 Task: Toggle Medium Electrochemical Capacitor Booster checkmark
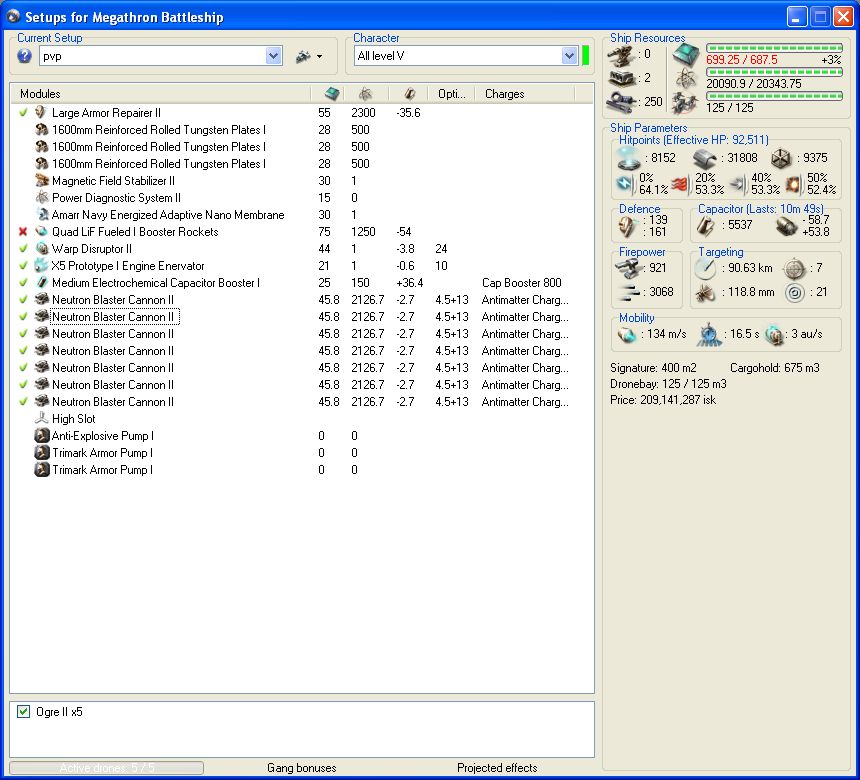23,282
